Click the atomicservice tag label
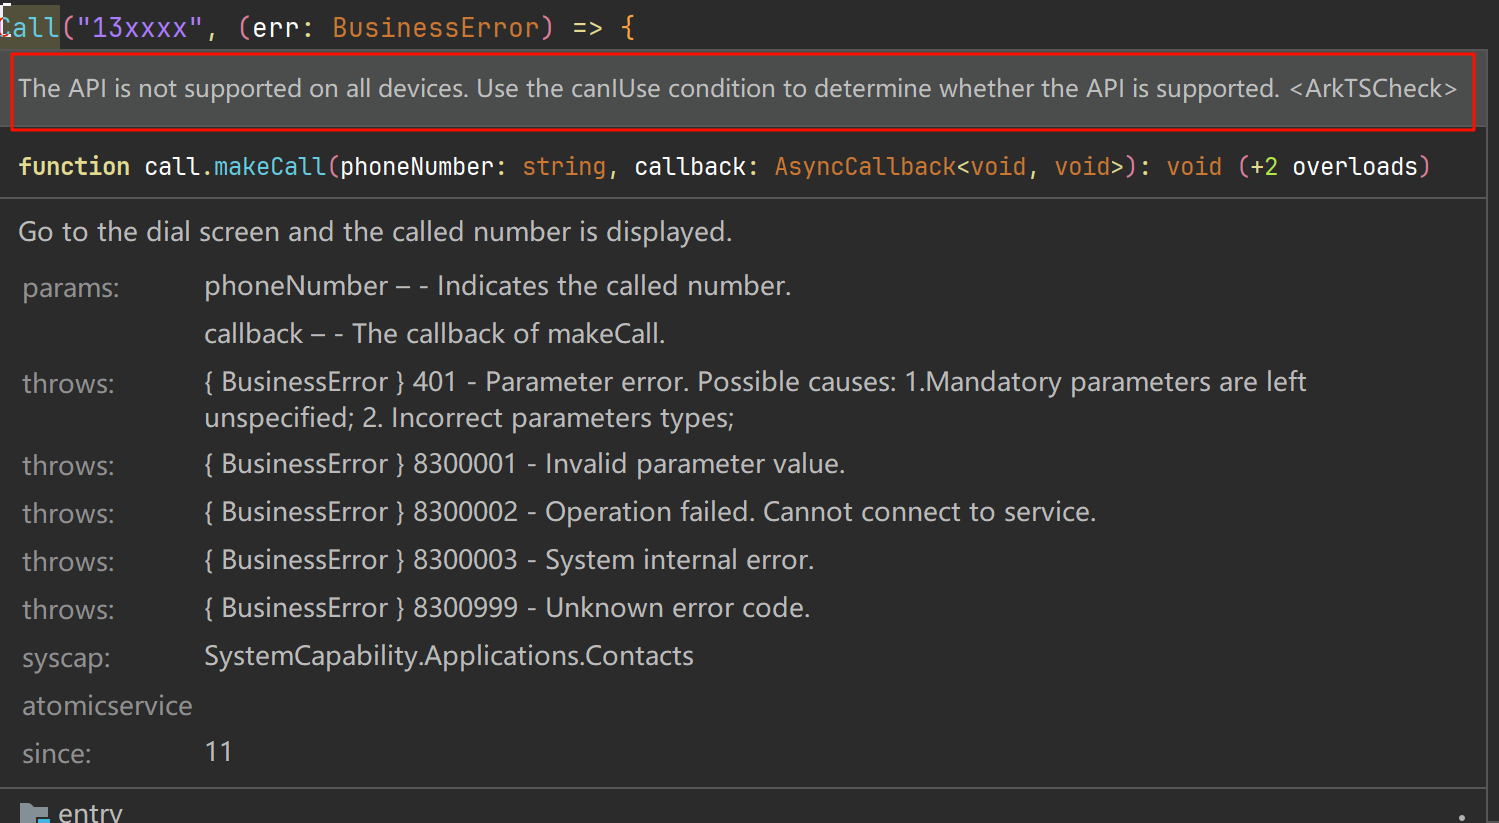This screenshot has height=823, width=1499. click(107, 706)
